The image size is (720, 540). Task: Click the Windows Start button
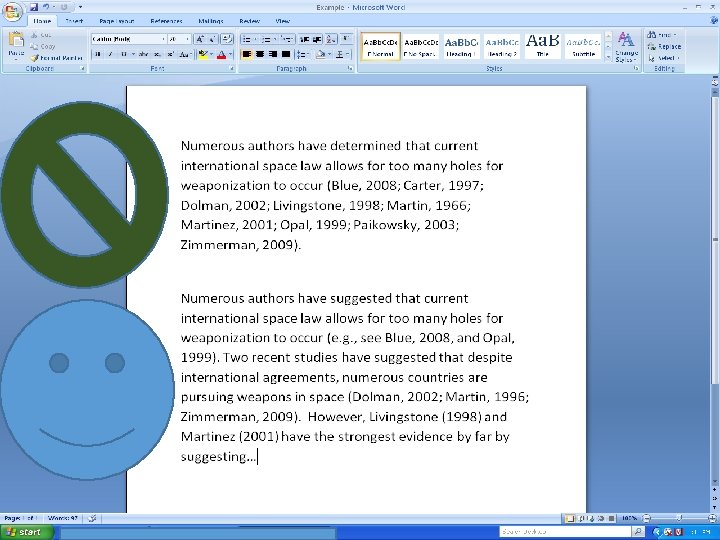(x=27, y=532)
